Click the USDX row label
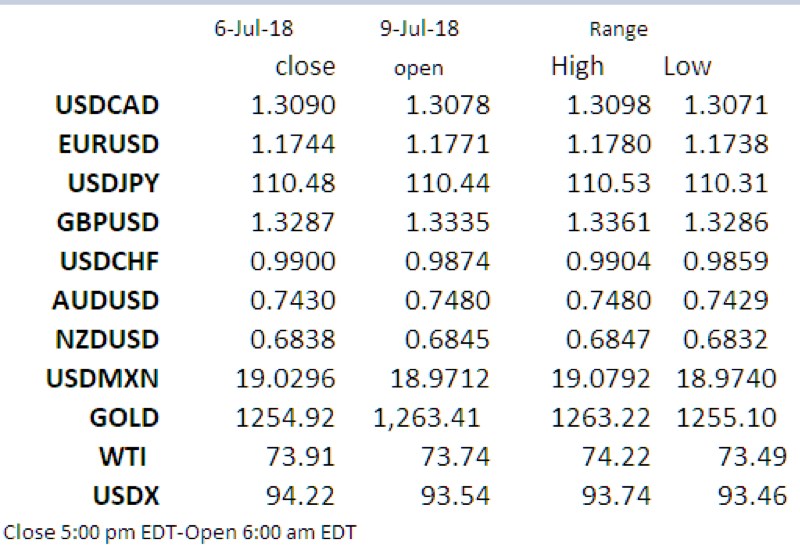Image resolution: width=800 pixels, height=545 pixels. point(125,496)
